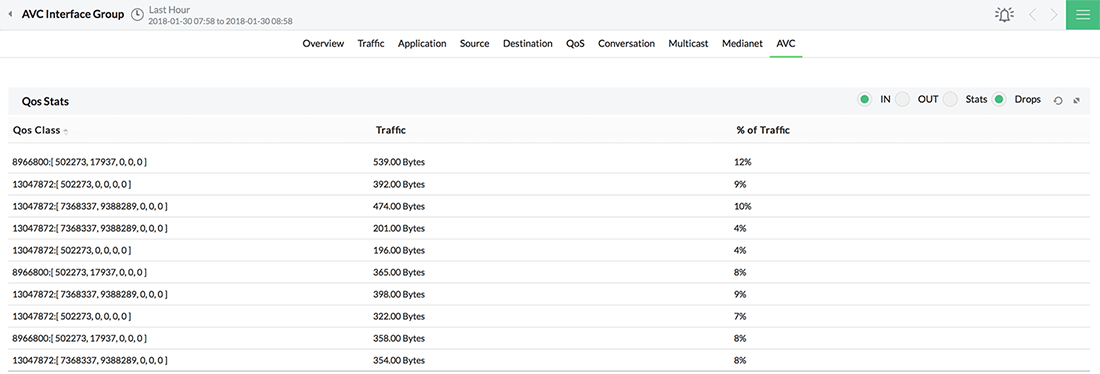This screenshot has width=1100, height=374.
Task: Select the Qos class row with 322.00 Bytes
Action: pos(550,316)
